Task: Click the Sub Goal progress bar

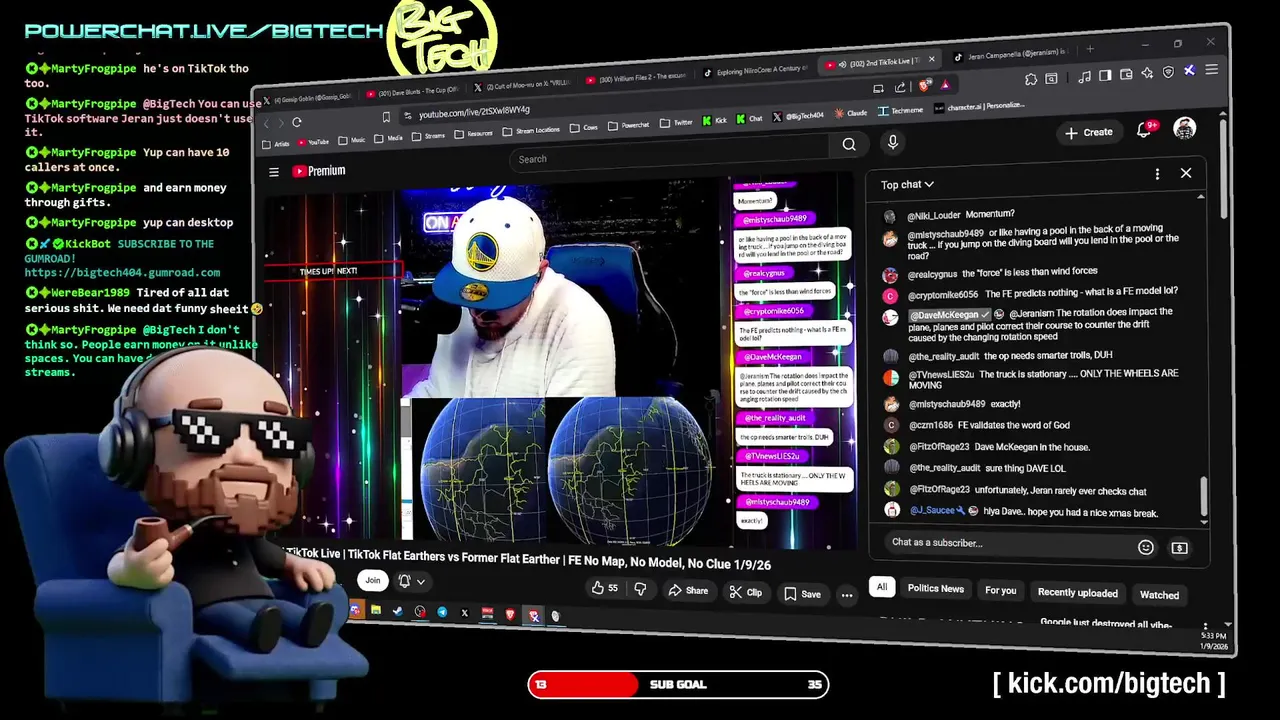Action: (678, 684)
